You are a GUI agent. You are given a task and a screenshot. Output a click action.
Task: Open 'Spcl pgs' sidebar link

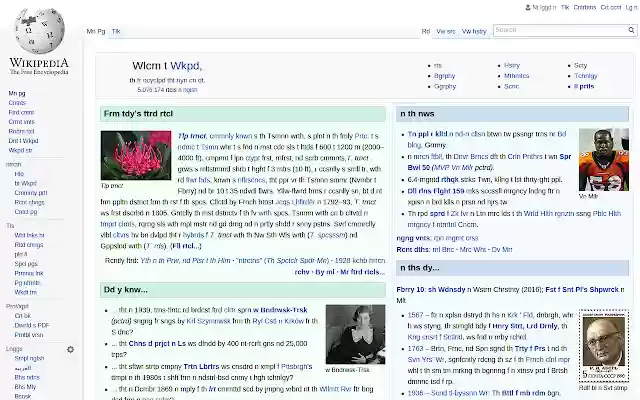pos(26,264)
